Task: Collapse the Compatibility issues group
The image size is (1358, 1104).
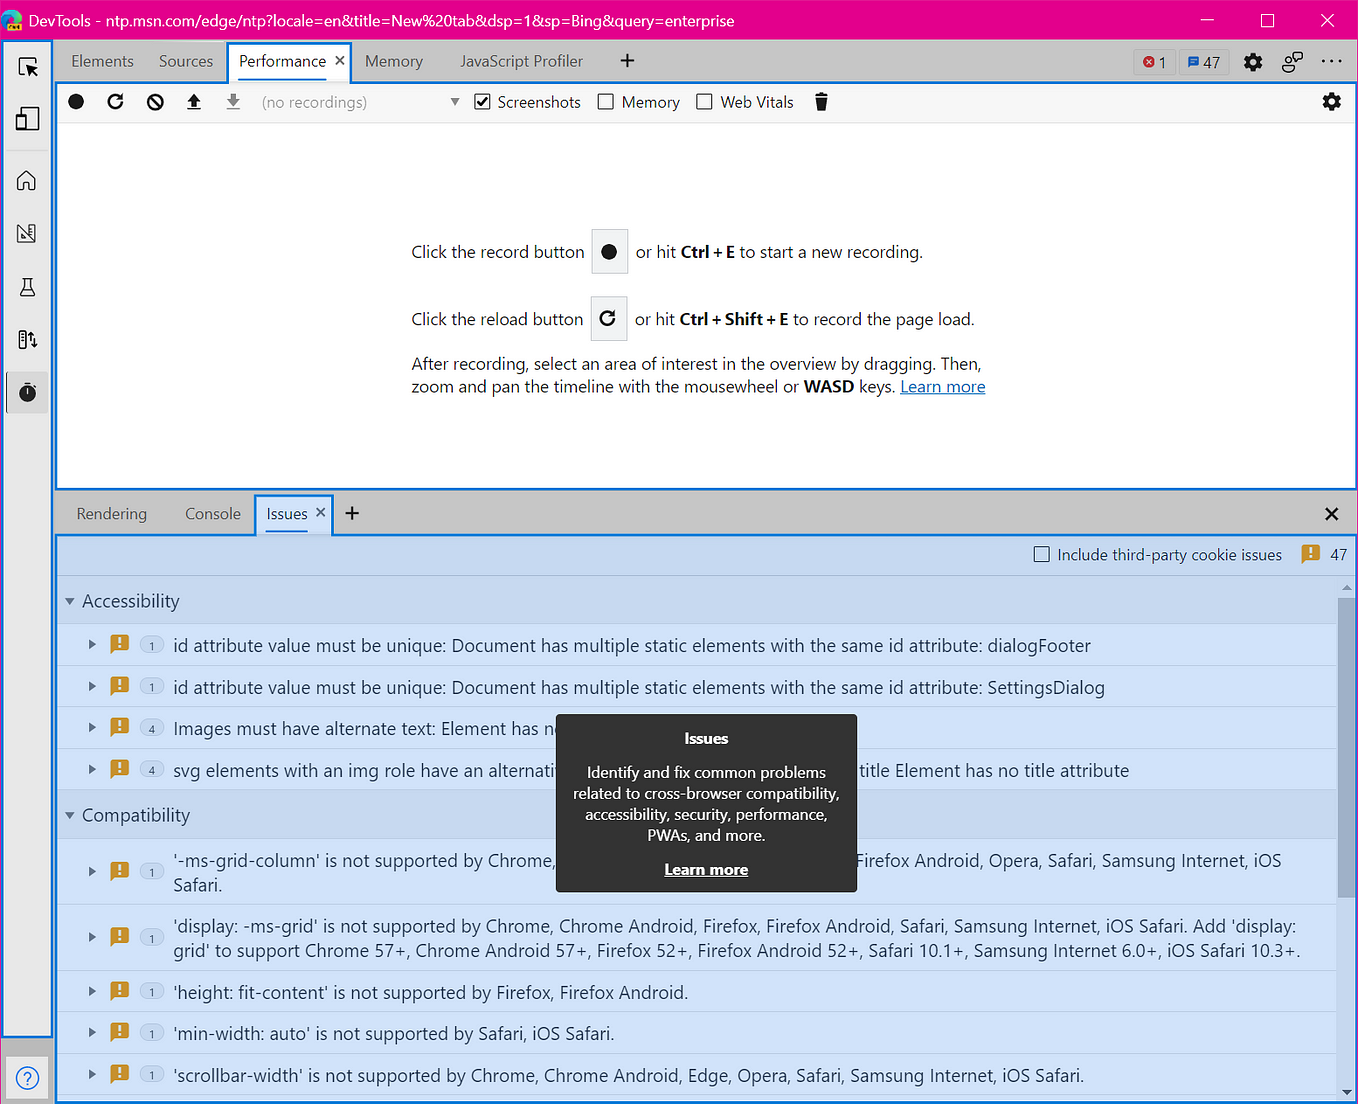Action: tap(70, 815)
